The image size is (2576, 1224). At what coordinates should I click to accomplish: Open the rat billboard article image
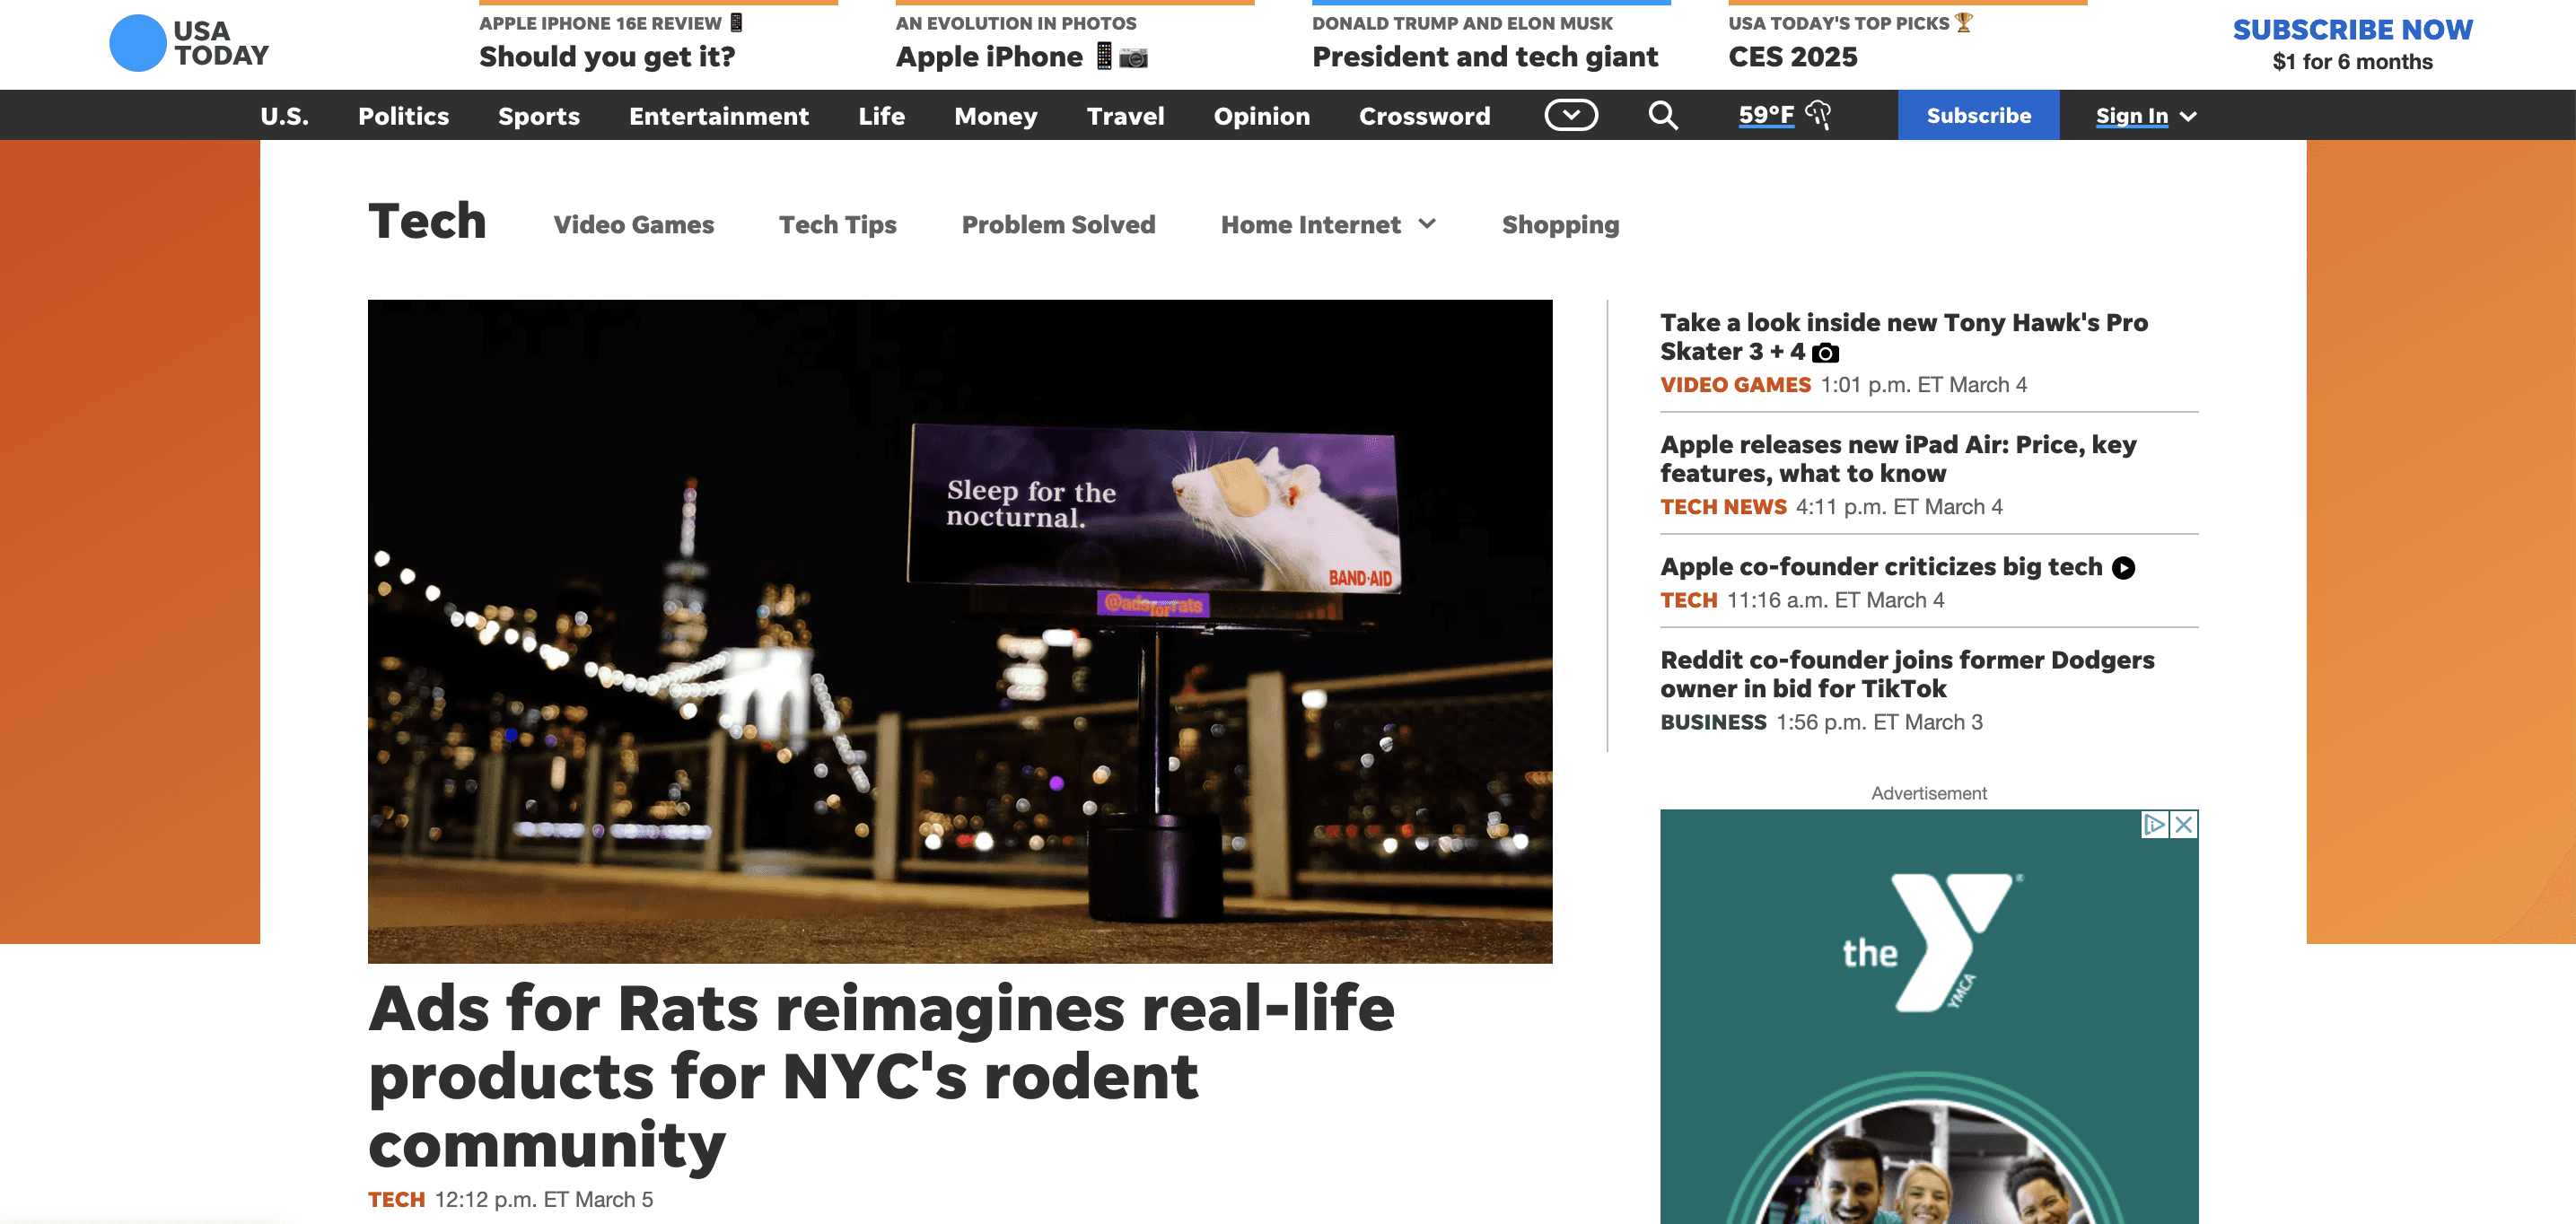point(959,630)
